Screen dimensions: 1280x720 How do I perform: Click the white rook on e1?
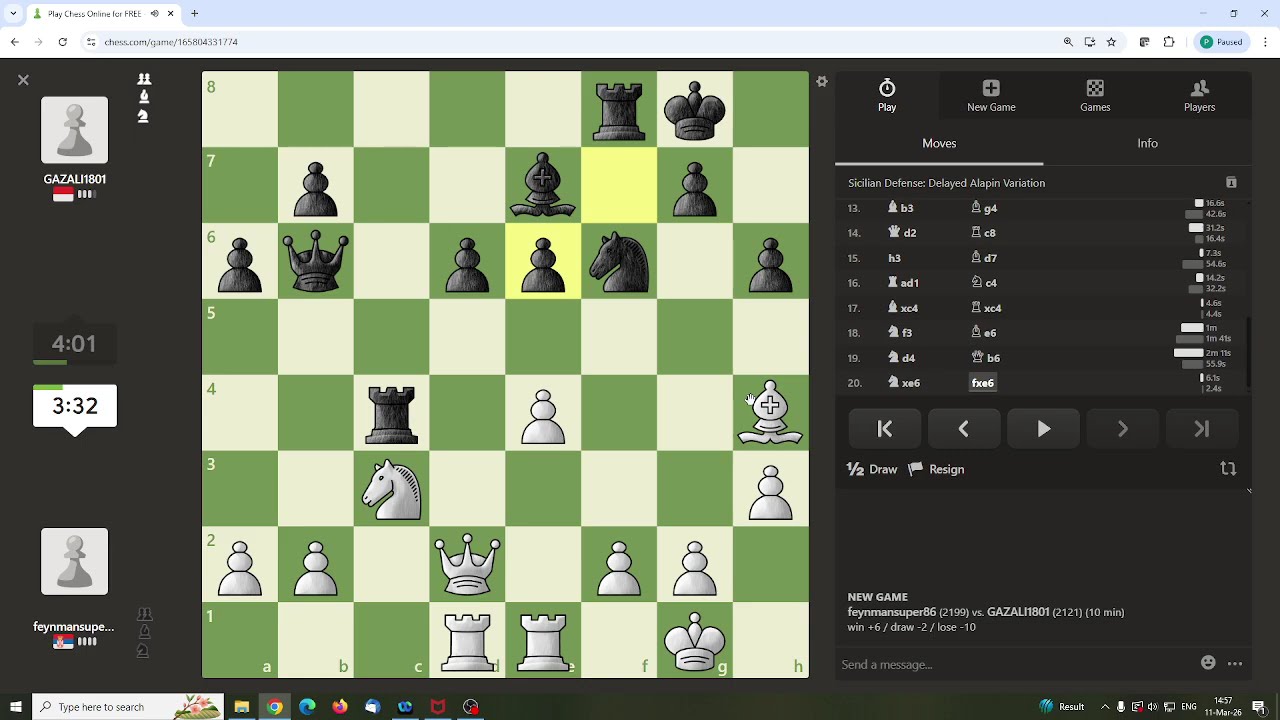click(543, 641)
